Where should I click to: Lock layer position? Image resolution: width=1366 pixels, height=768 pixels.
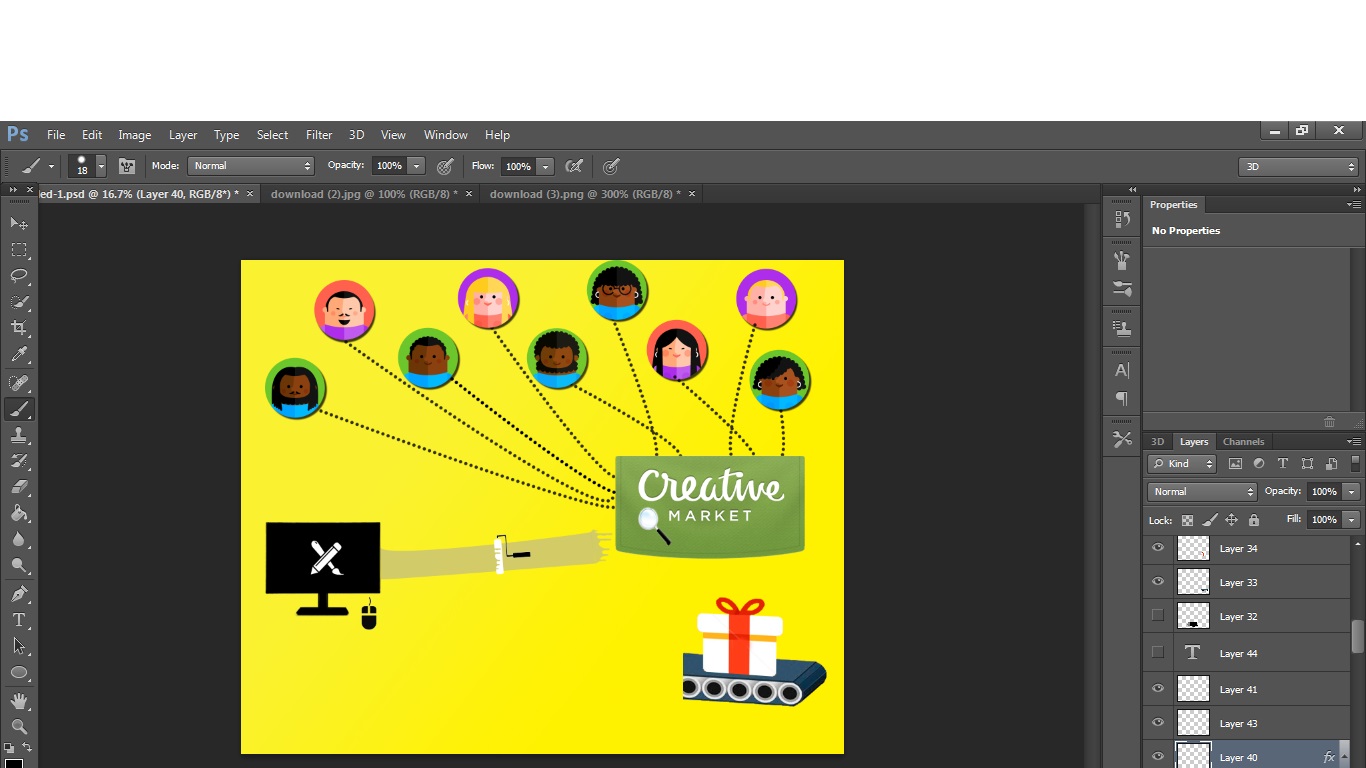pyautogui.click(x=1232, y=520)
